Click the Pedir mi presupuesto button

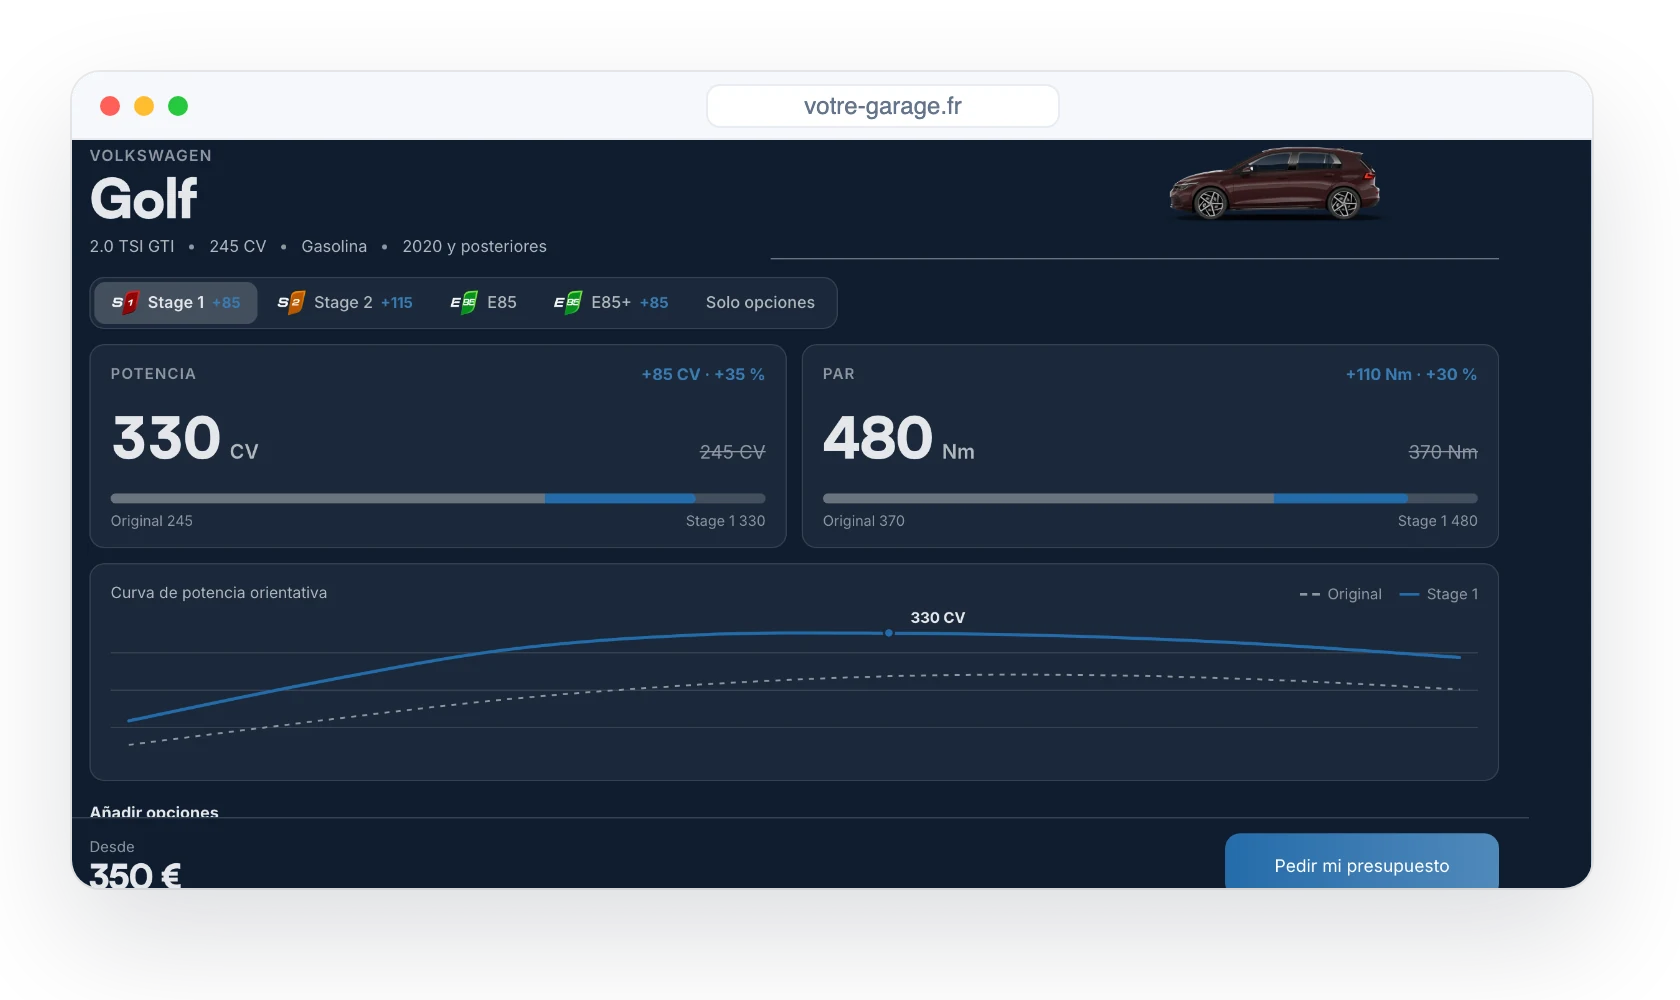click(x=1361, y=862)
